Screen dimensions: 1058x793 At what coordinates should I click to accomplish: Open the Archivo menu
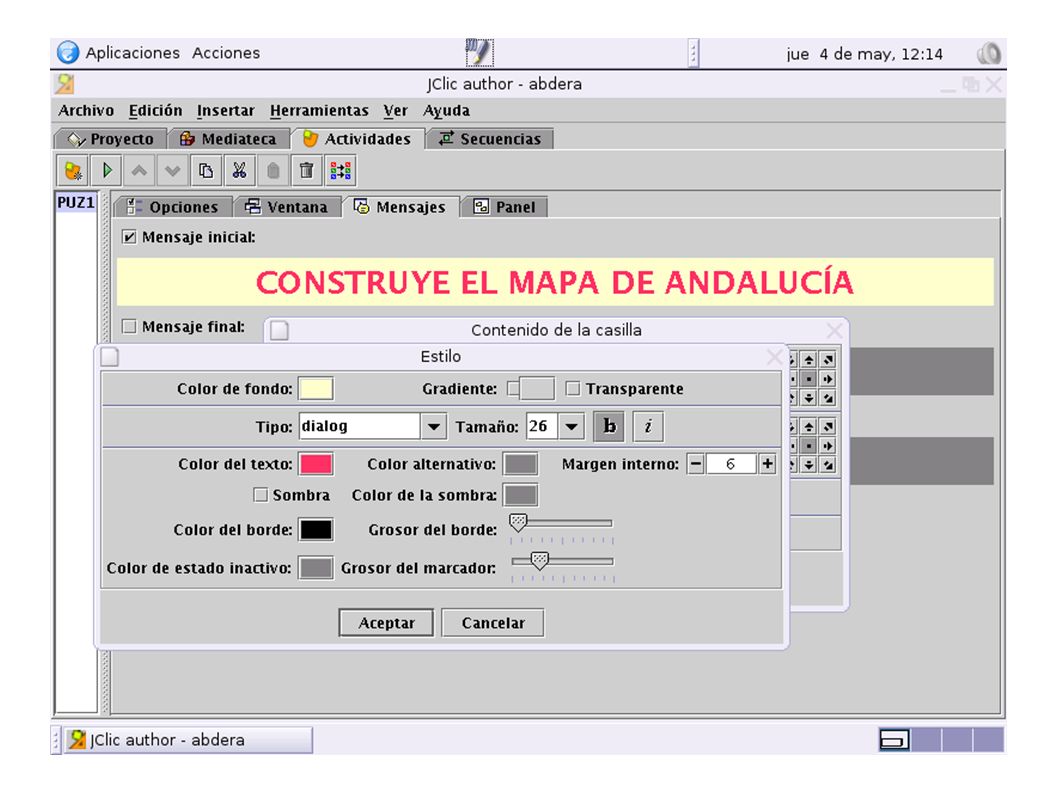coord(86,110)
